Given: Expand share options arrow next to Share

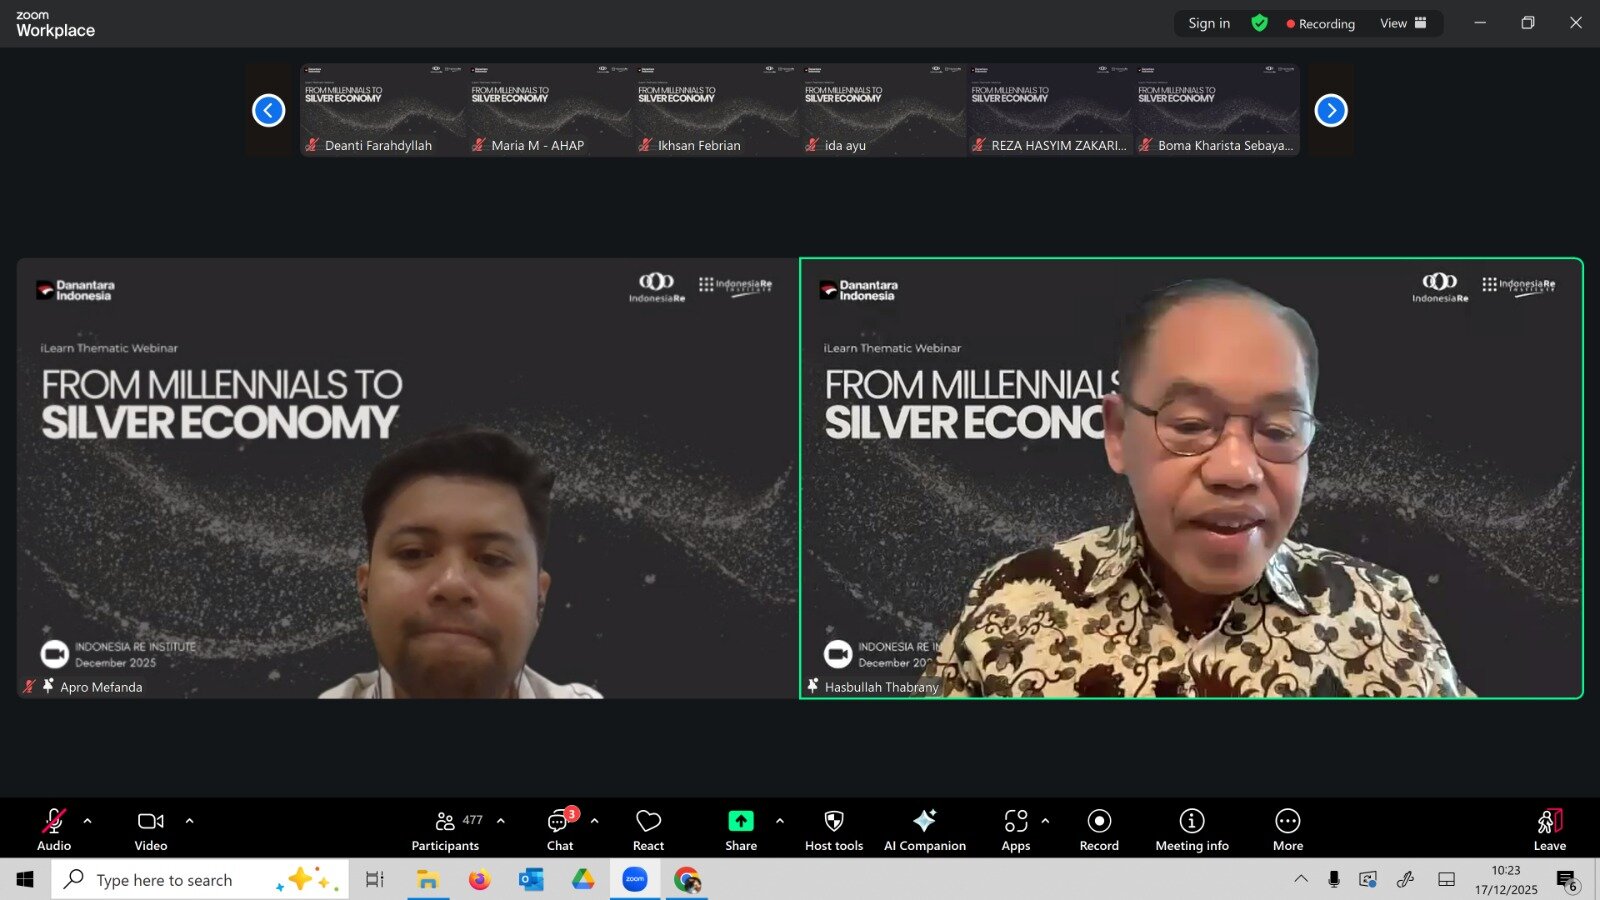Looking at the screenshot, I should (x=779, y=821).
